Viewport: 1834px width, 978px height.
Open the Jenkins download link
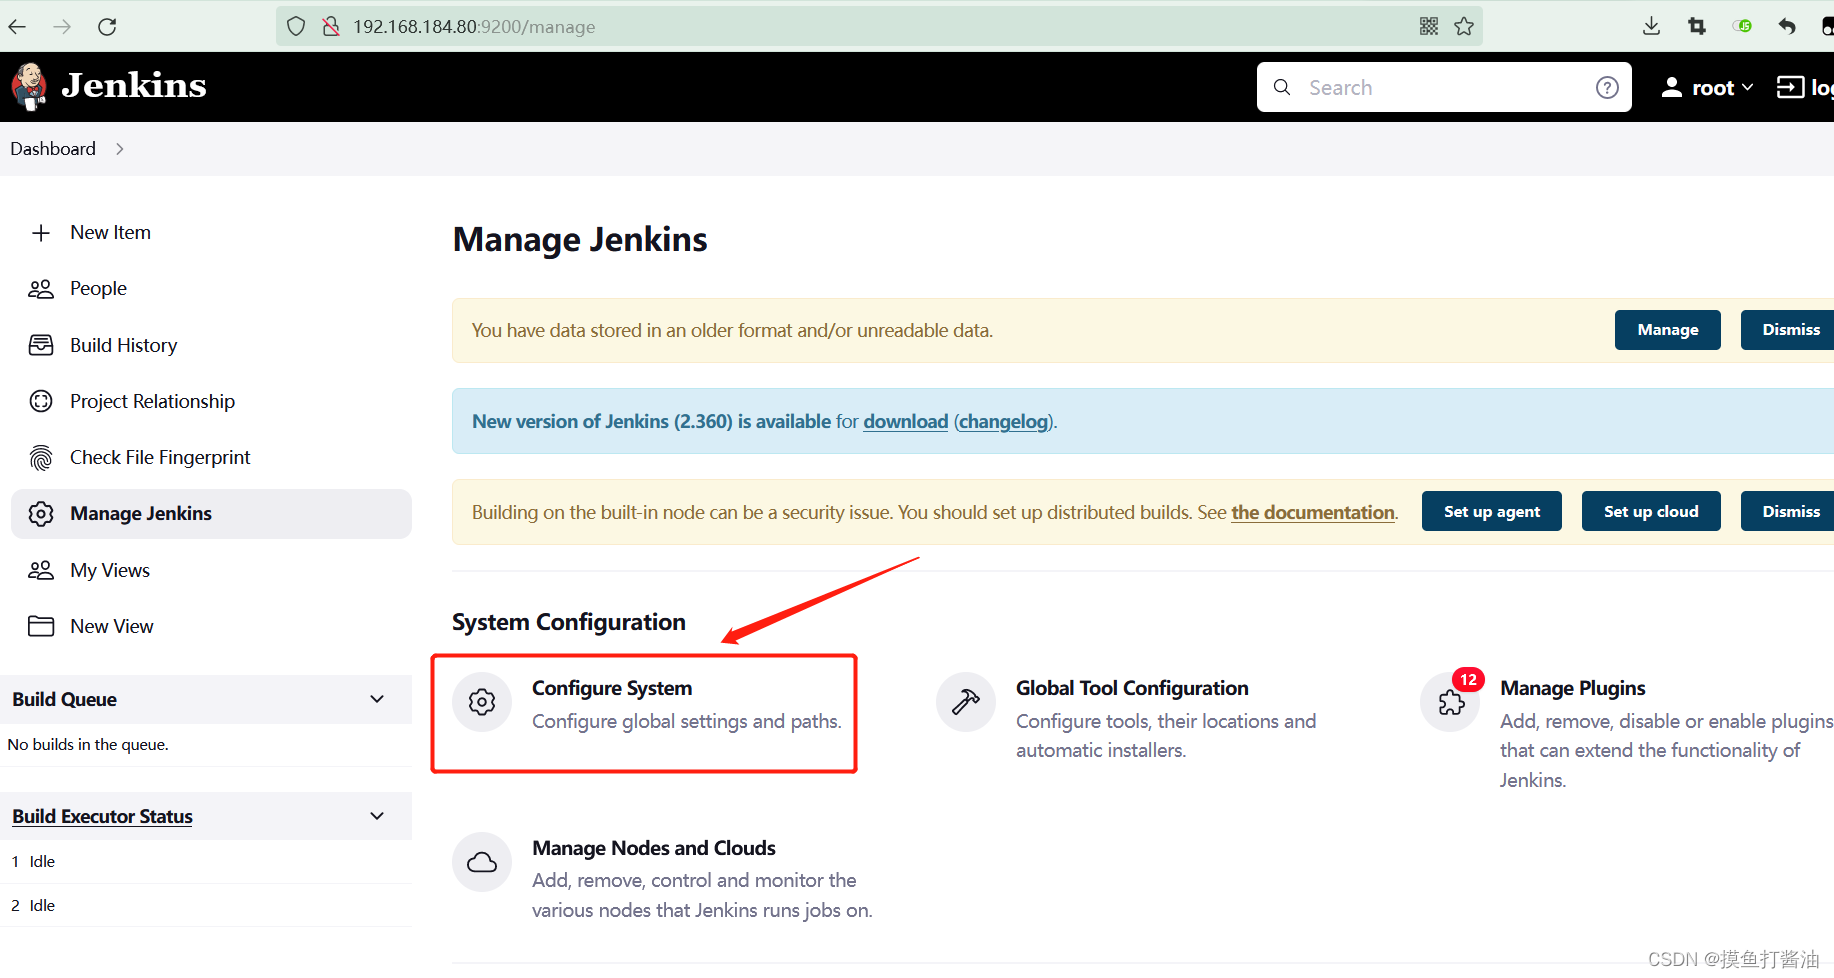pos(906,422)
